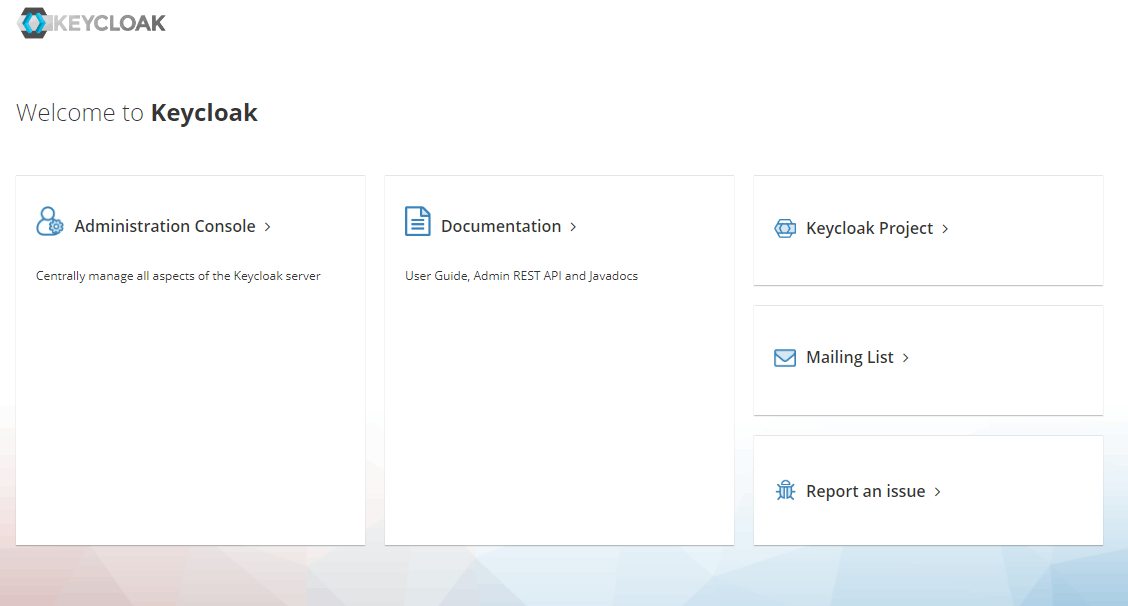Viewport: 1128px width, 606px height.
Task: Click the chevron next to Report an issue
Action: click(937, 492)
